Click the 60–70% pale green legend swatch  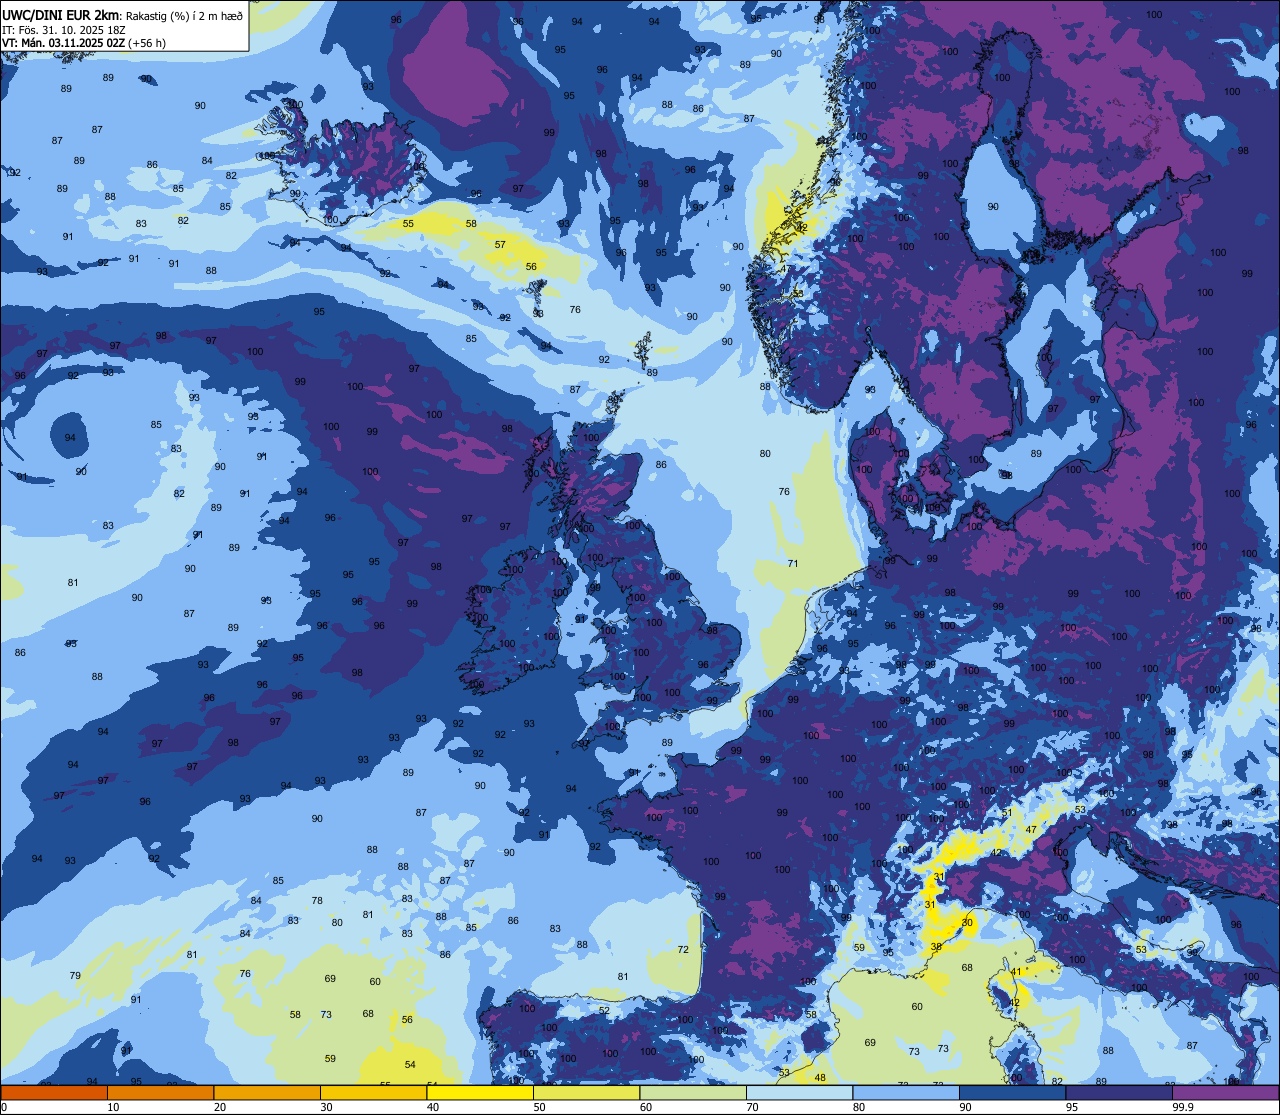pos(693,1092)
